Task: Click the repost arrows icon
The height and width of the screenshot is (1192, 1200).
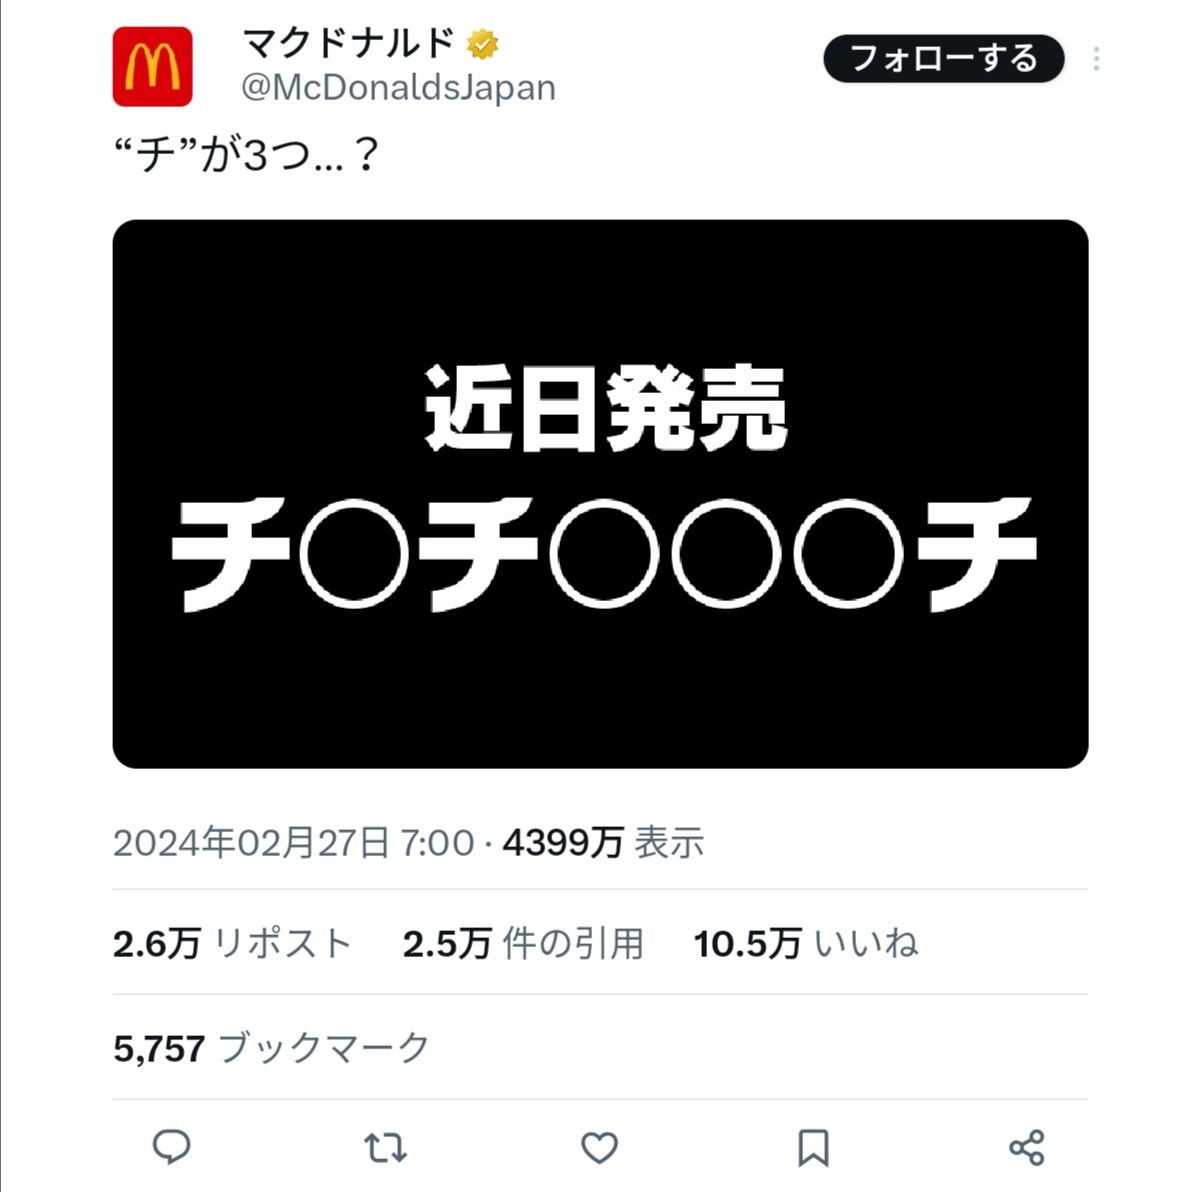Action: pos(385,1148)
